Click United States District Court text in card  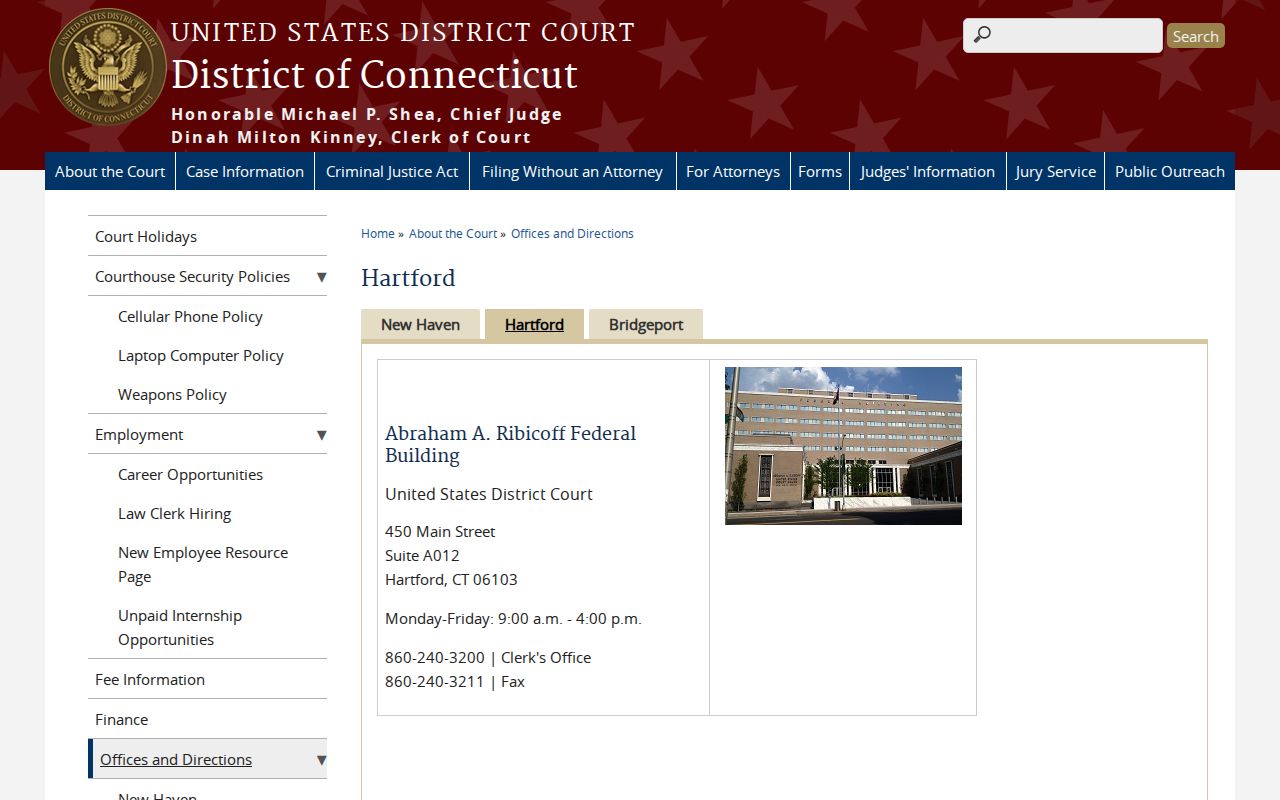point(489,494)
